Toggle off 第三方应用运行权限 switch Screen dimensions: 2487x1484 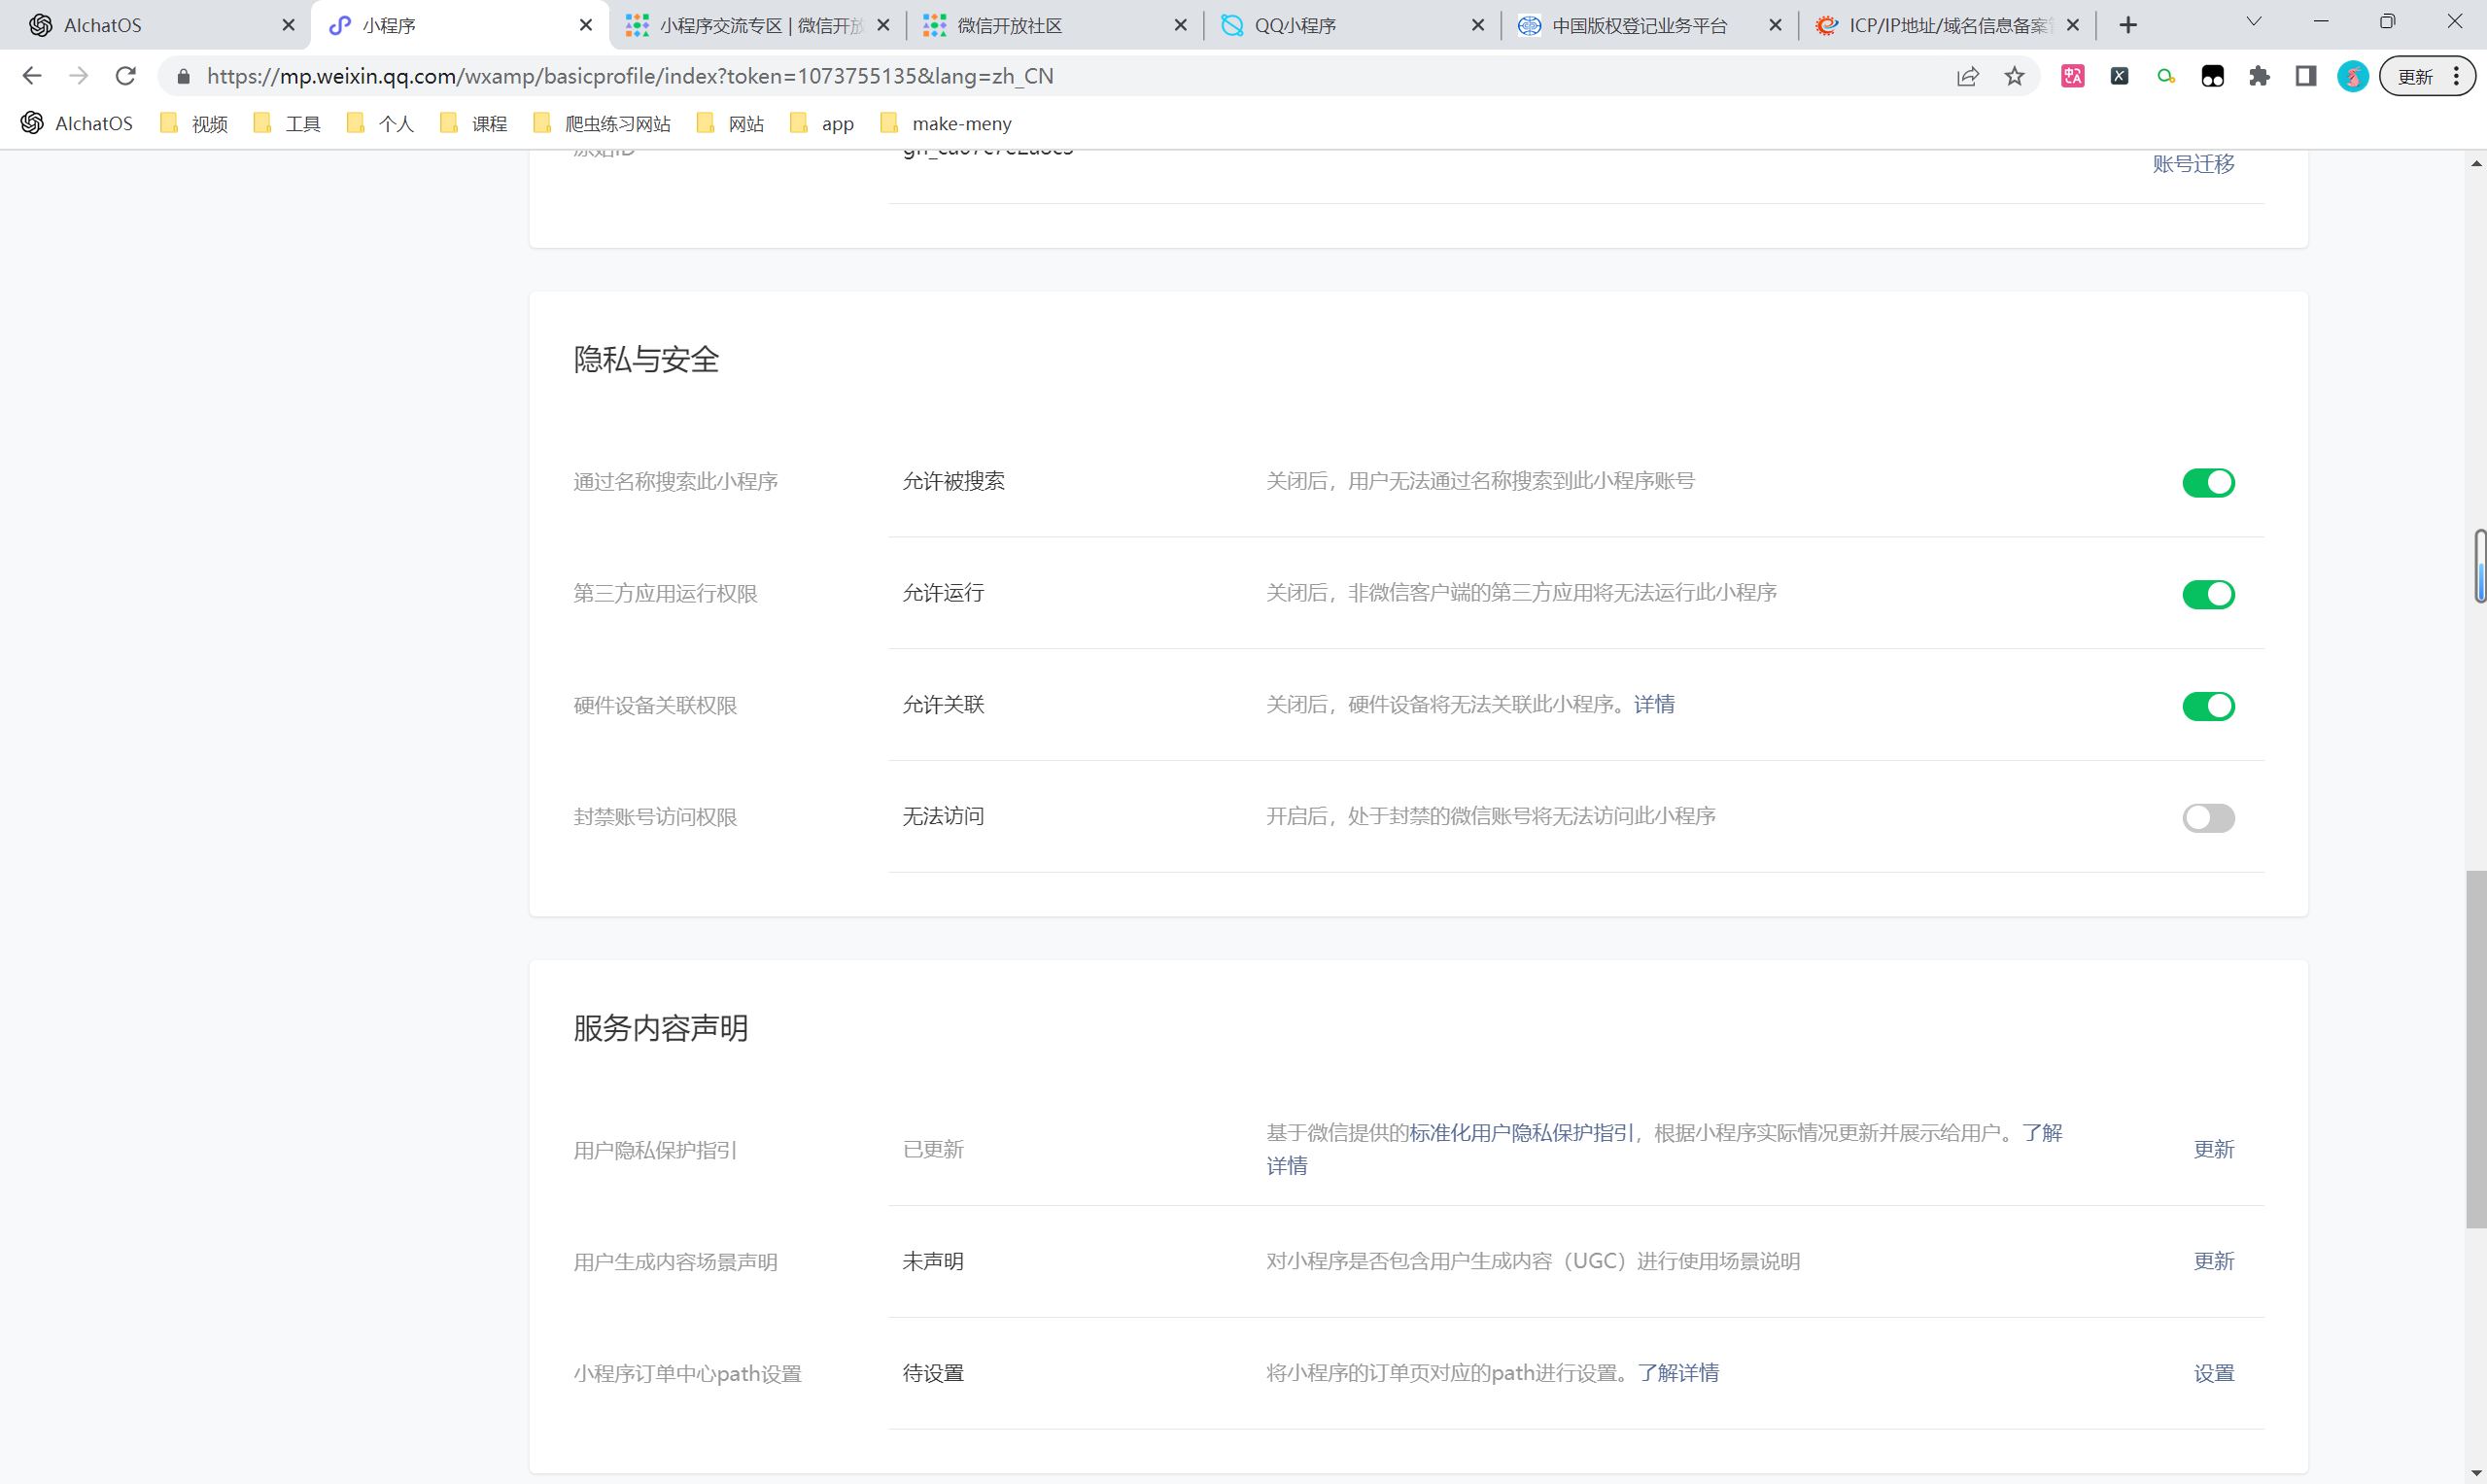point(2208,595)
